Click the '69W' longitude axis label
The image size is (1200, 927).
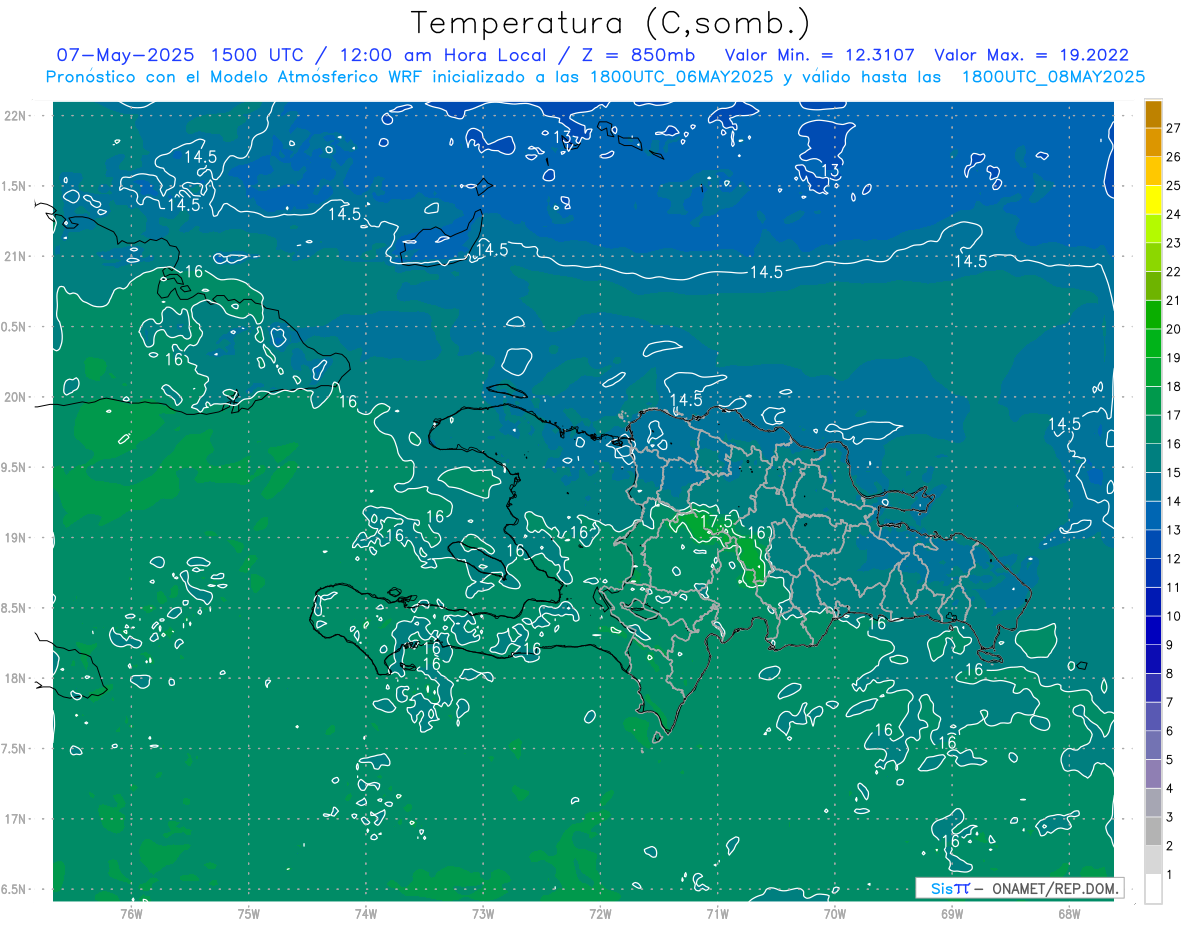point(951,913)
